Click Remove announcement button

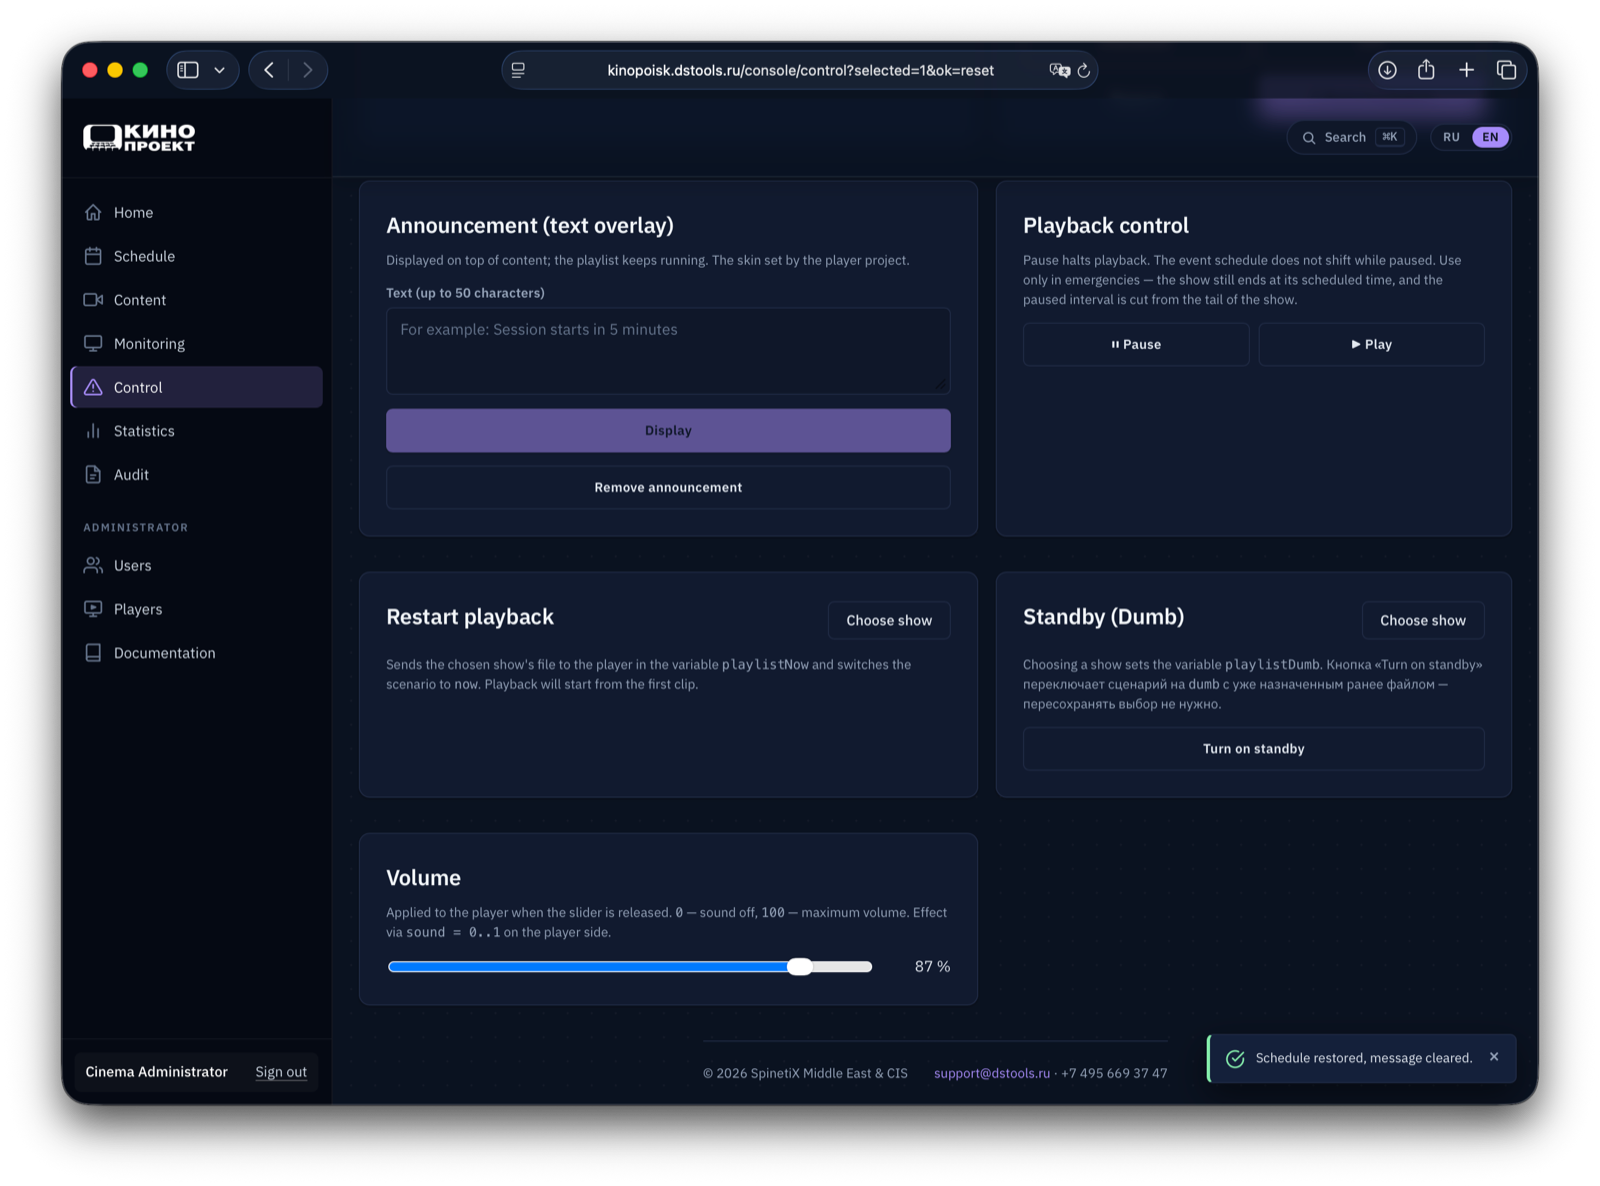pos(668,487)
